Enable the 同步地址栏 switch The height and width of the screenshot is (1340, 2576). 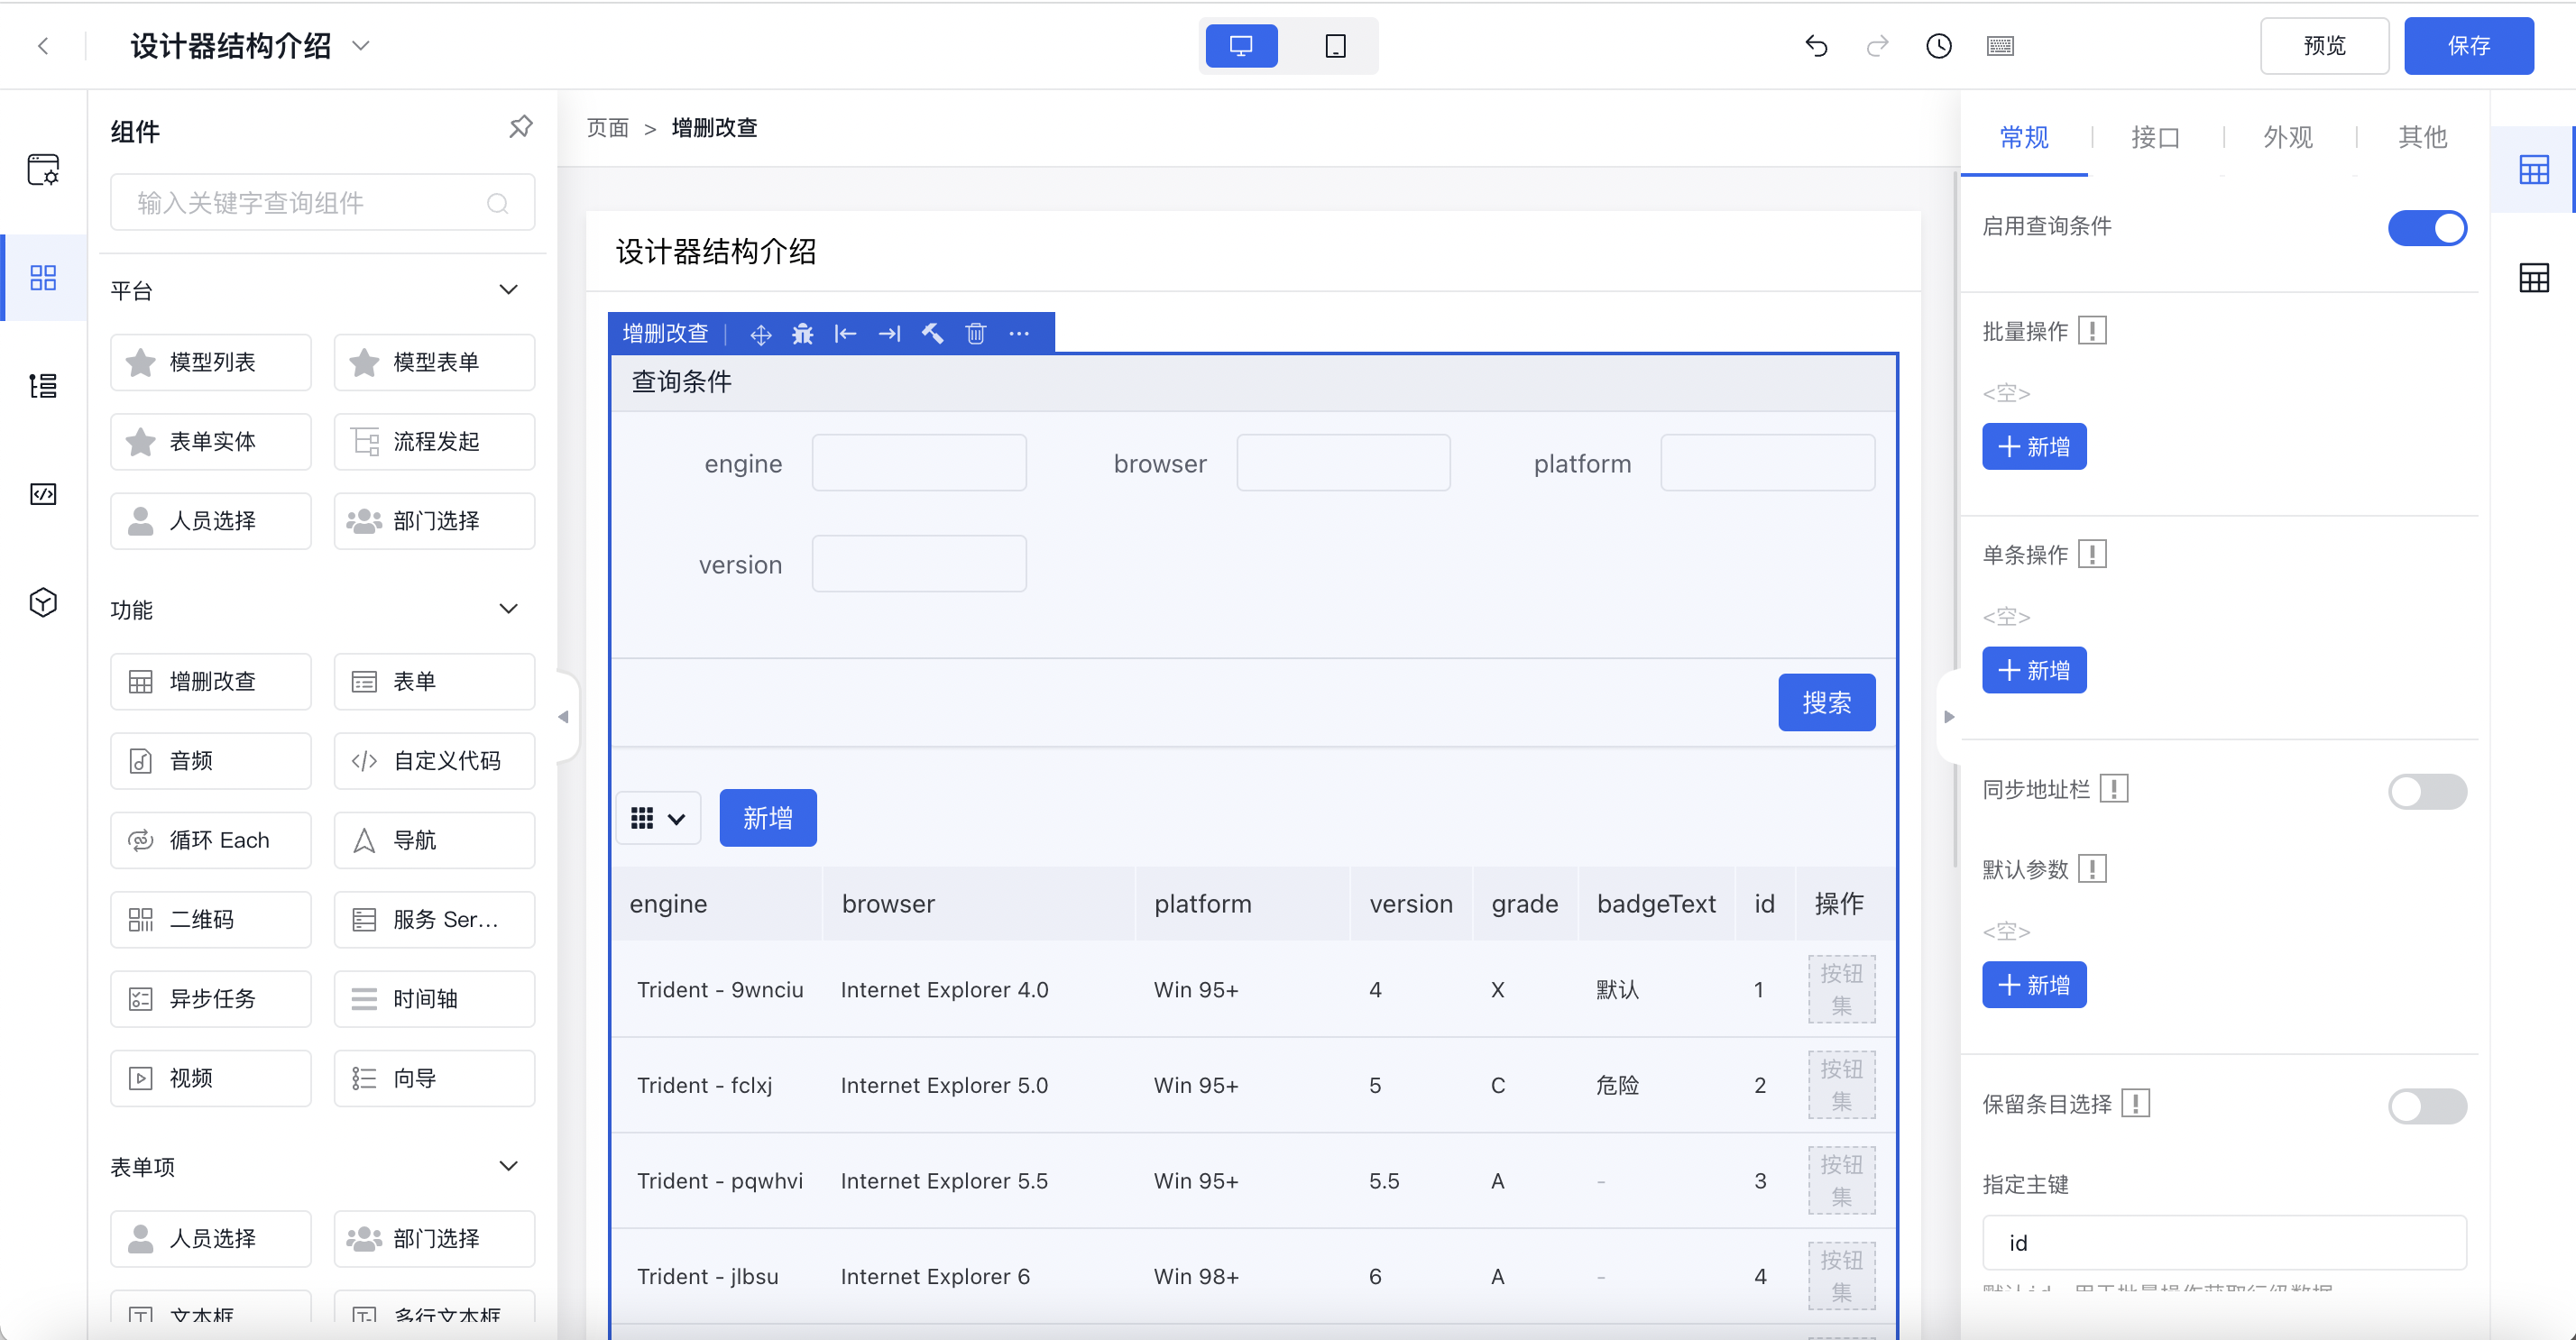tap(2427, 792)
